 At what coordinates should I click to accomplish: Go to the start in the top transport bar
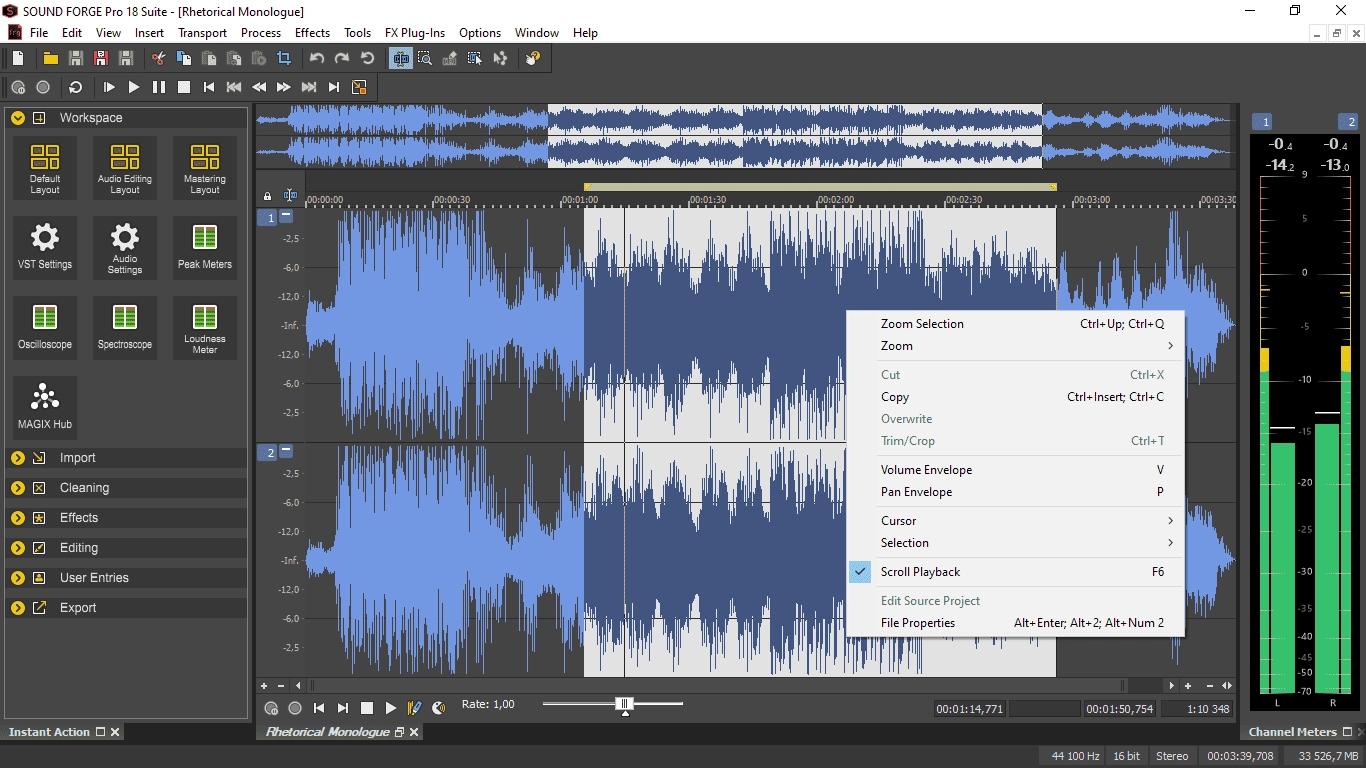pos(209,88)
